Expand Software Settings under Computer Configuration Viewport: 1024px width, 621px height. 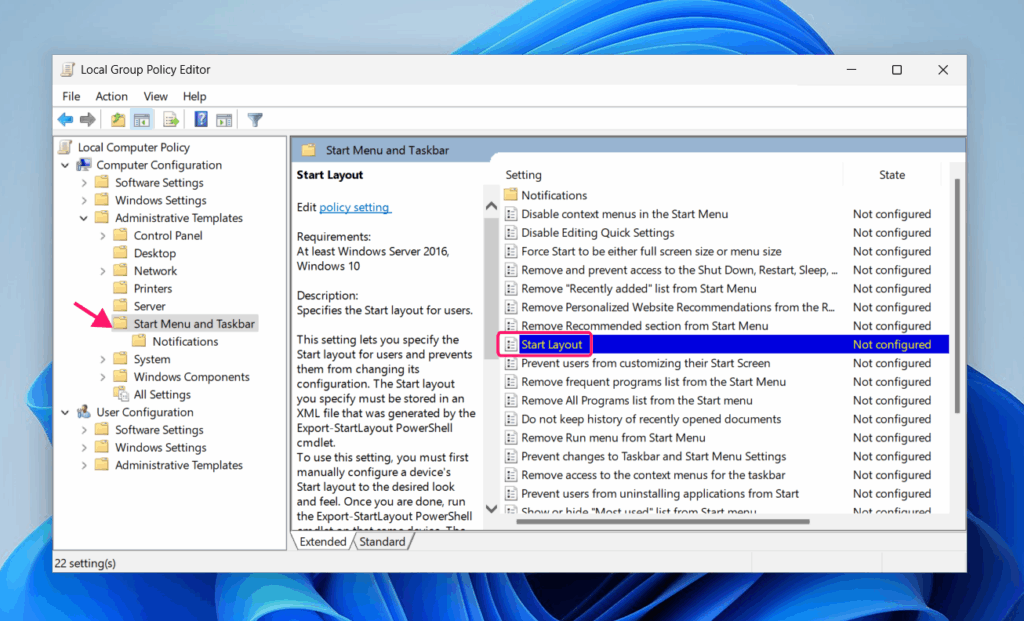84,183
